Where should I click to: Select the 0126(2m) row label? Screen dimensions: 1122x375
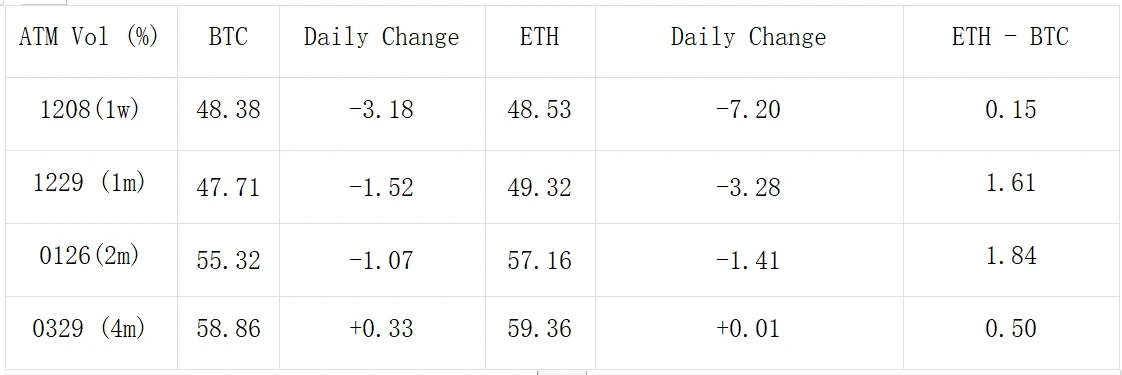click(x=89, y=256)
